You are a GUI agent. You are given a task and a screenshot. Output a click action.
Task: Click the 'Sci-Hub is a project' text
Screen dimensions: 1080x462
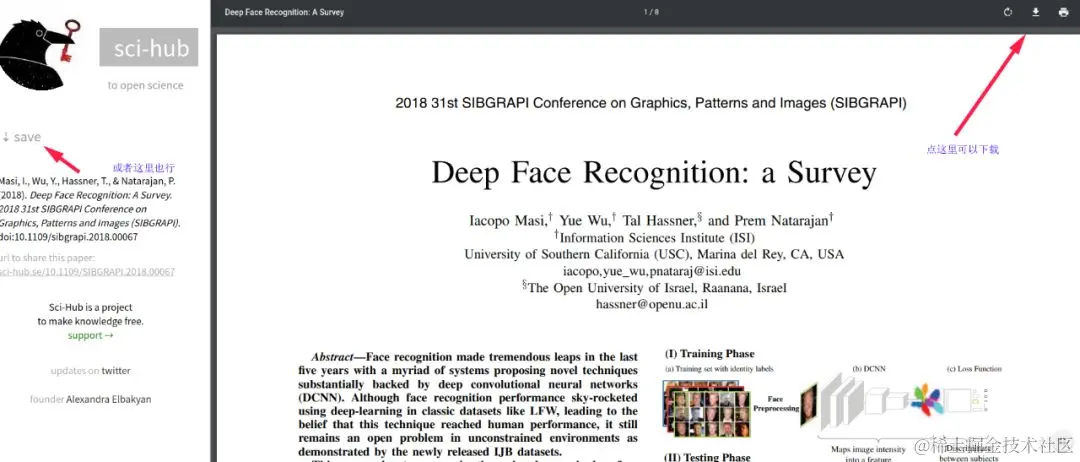(91, 308)
